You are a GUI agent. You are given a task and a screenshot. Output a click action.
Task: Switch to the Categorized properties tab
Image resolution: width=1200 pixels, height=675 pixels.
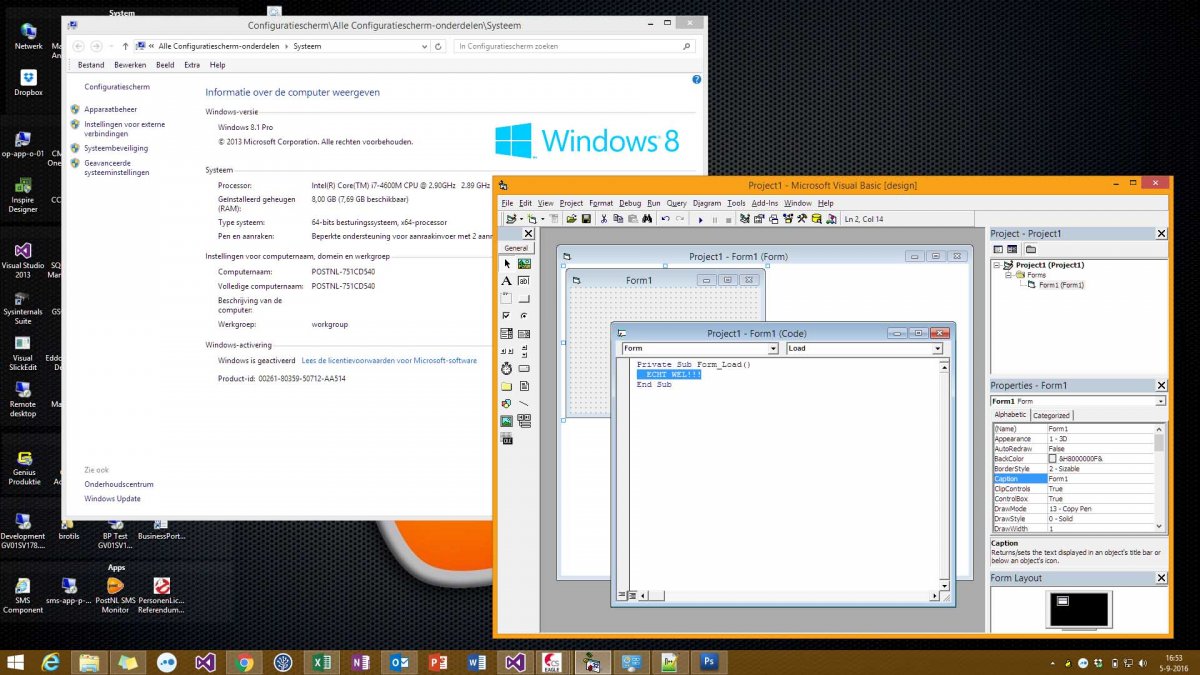(x=1051, y=415)
